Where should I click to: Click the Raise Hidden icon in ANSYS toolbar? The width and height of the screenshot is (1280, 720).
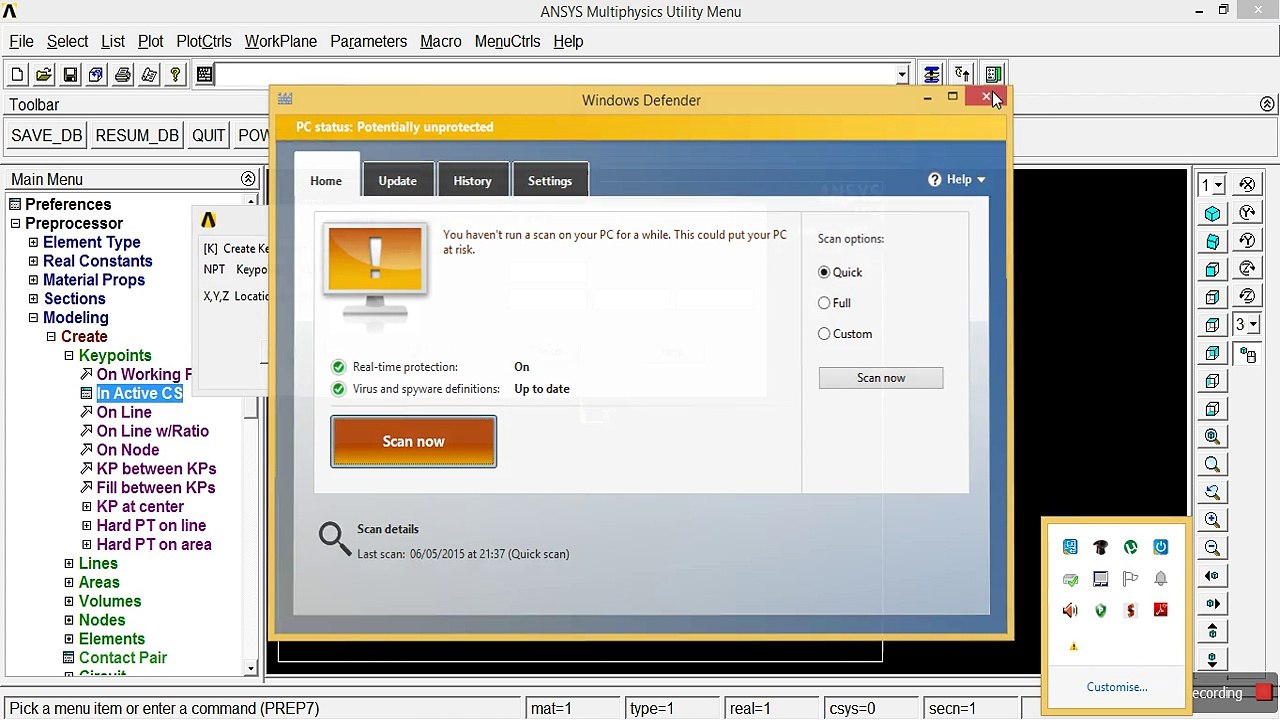pos(932,75)
